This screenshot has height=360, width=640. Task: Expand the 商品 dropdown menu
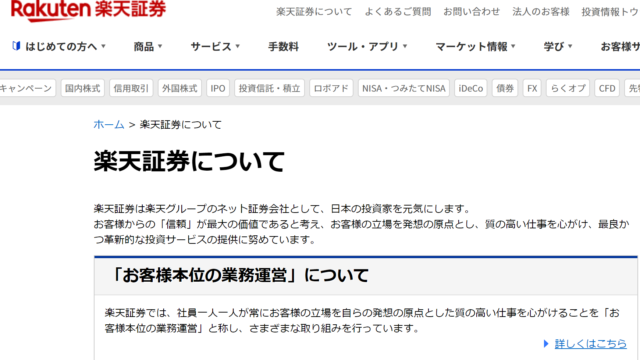point(148,47)
